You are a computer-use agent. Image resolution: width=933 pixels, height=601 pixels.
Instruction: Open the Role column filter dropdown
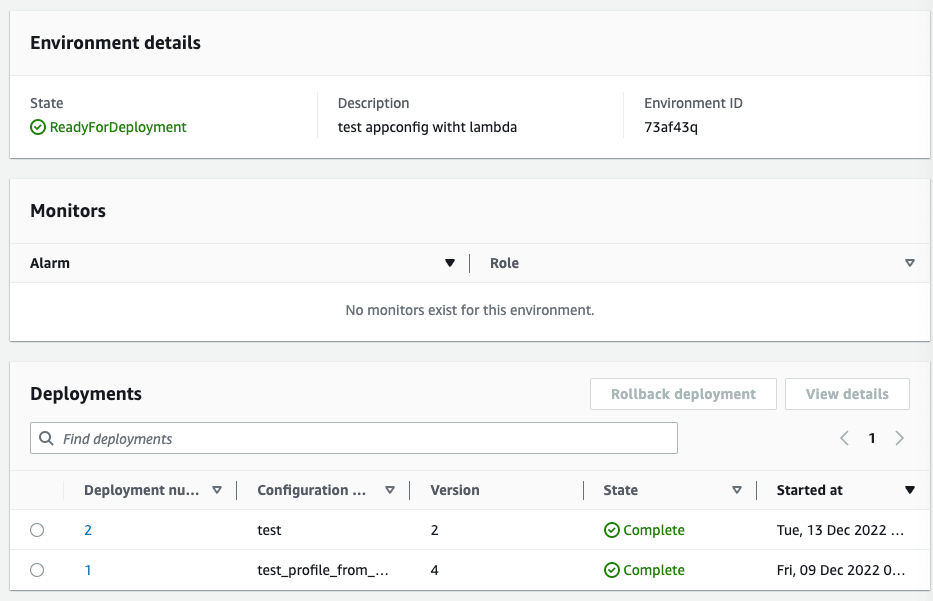click(x=910, y=263)
